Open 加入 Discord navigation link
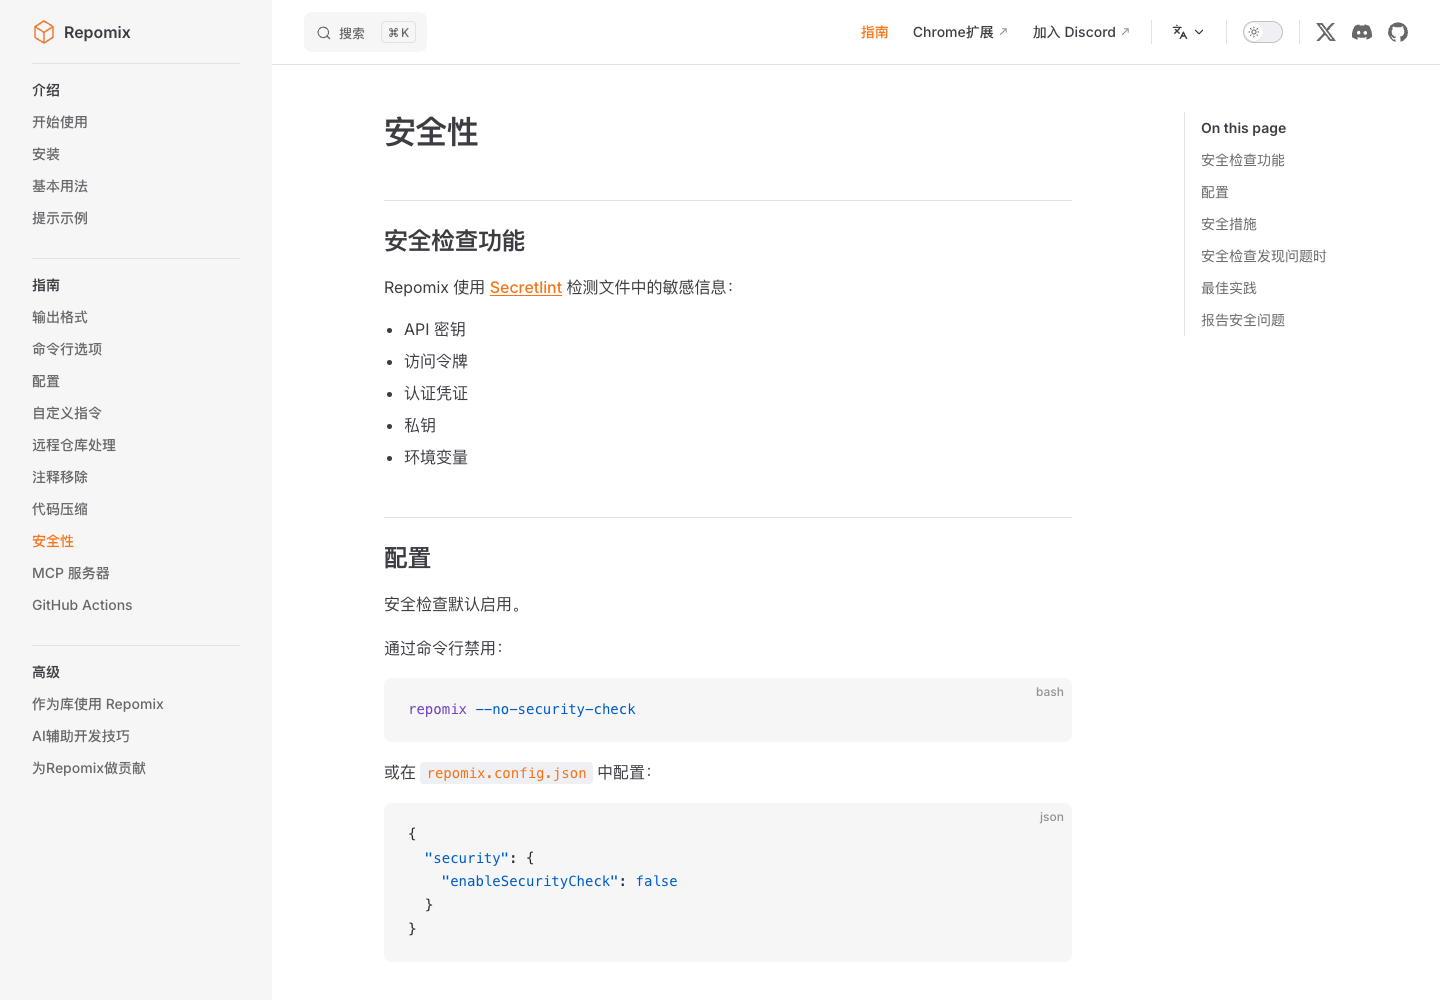This screenshot has width=1440, height=1000. click(1081, 32)
